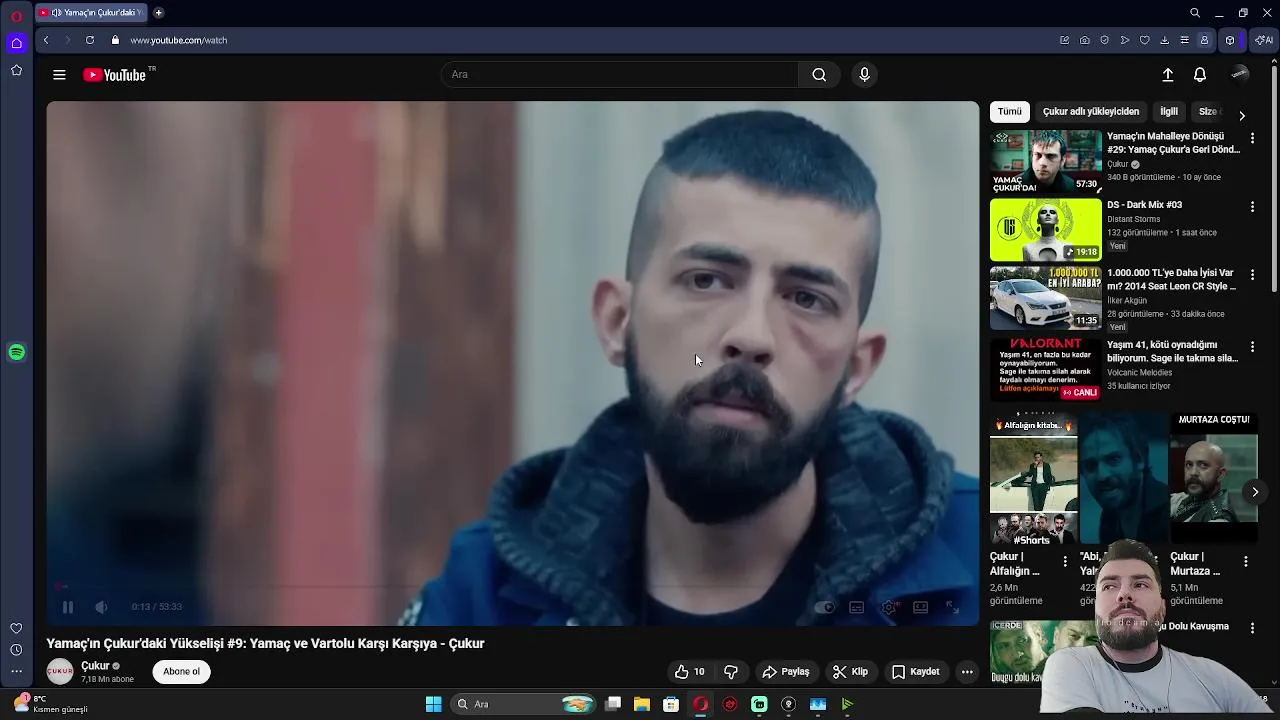Open more actions ellipsis below the video
Image resolution: width=1280 pixels, height=720 pixels.
967,672
